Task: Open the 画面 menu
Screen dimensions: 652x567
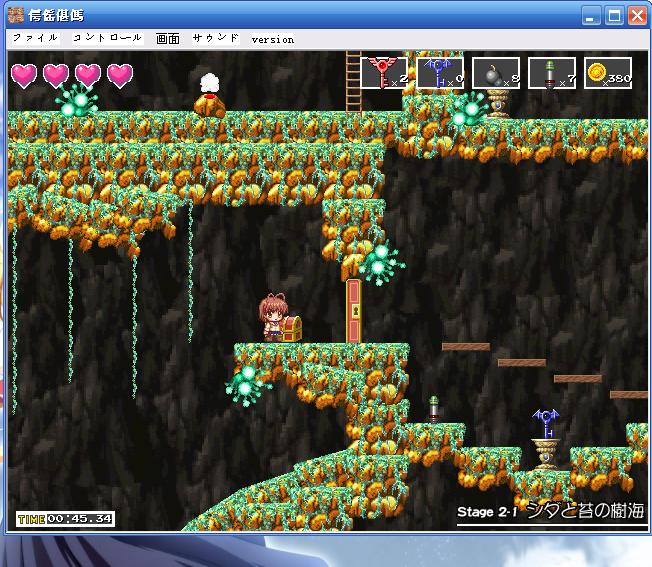Action: click(x=168, y=39)
